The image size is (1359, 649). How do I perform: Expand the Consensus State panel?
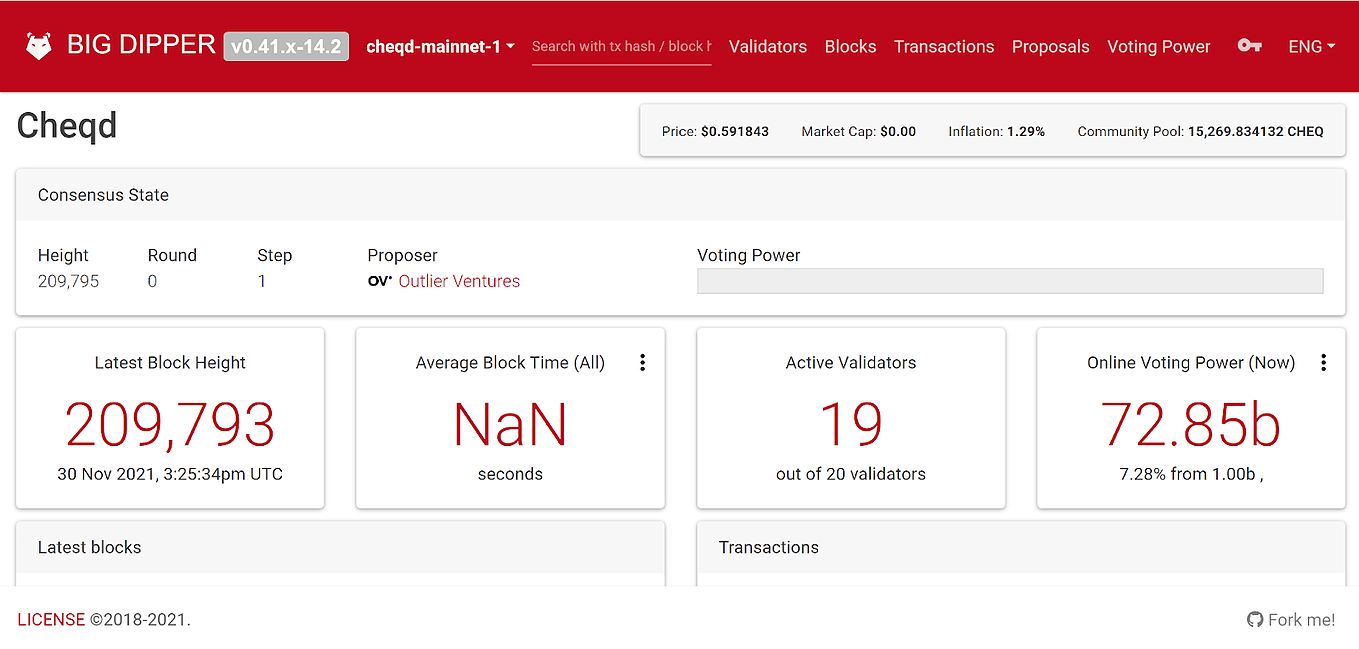point(103,195)
